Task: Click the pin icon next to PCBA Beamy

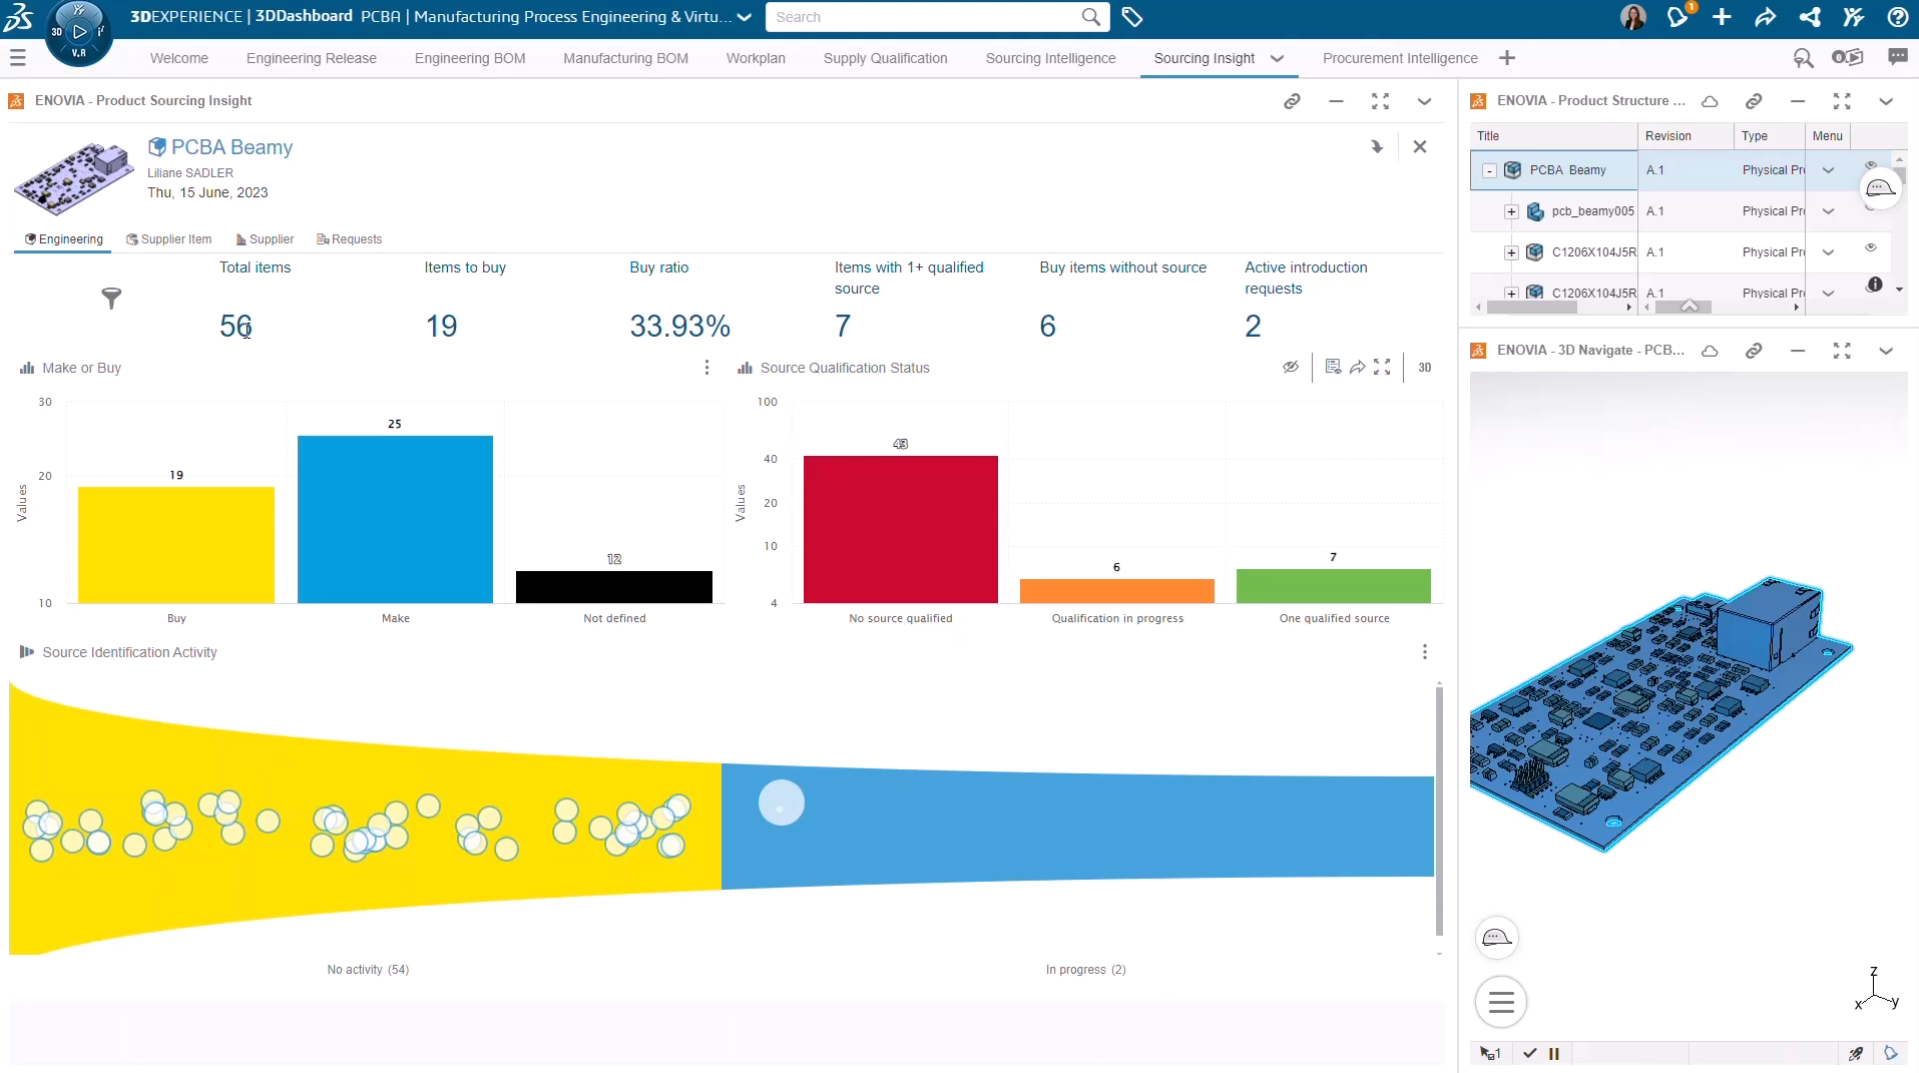Action: click(1376, 147)
